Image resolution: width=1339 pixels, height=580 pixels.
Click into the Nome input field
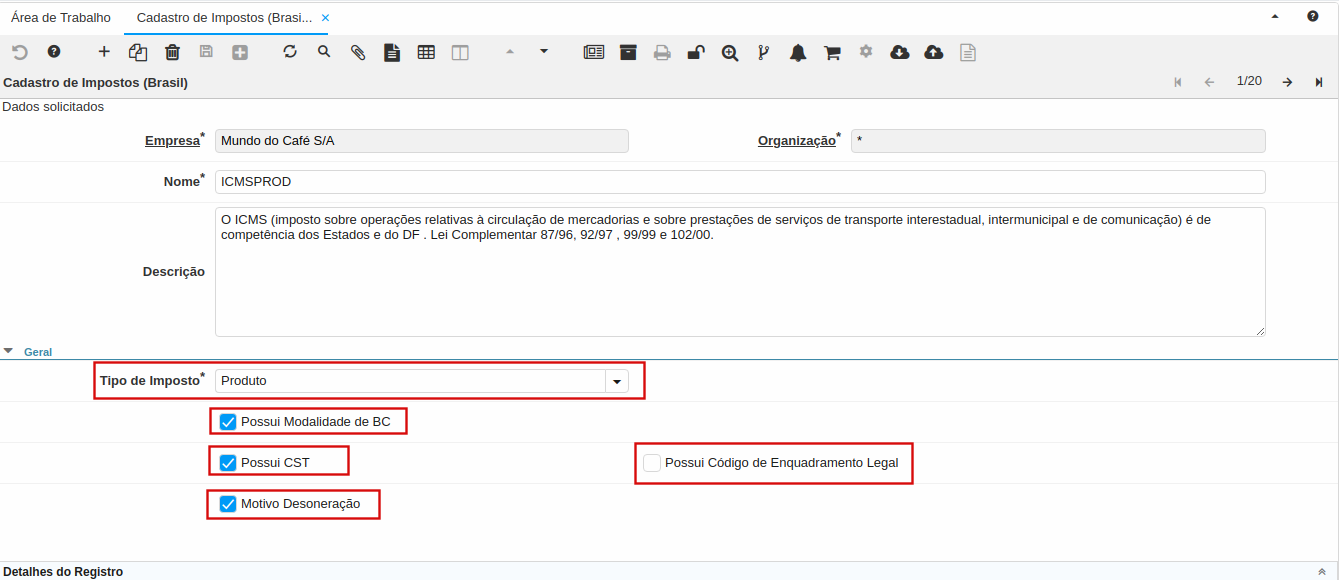740,182
